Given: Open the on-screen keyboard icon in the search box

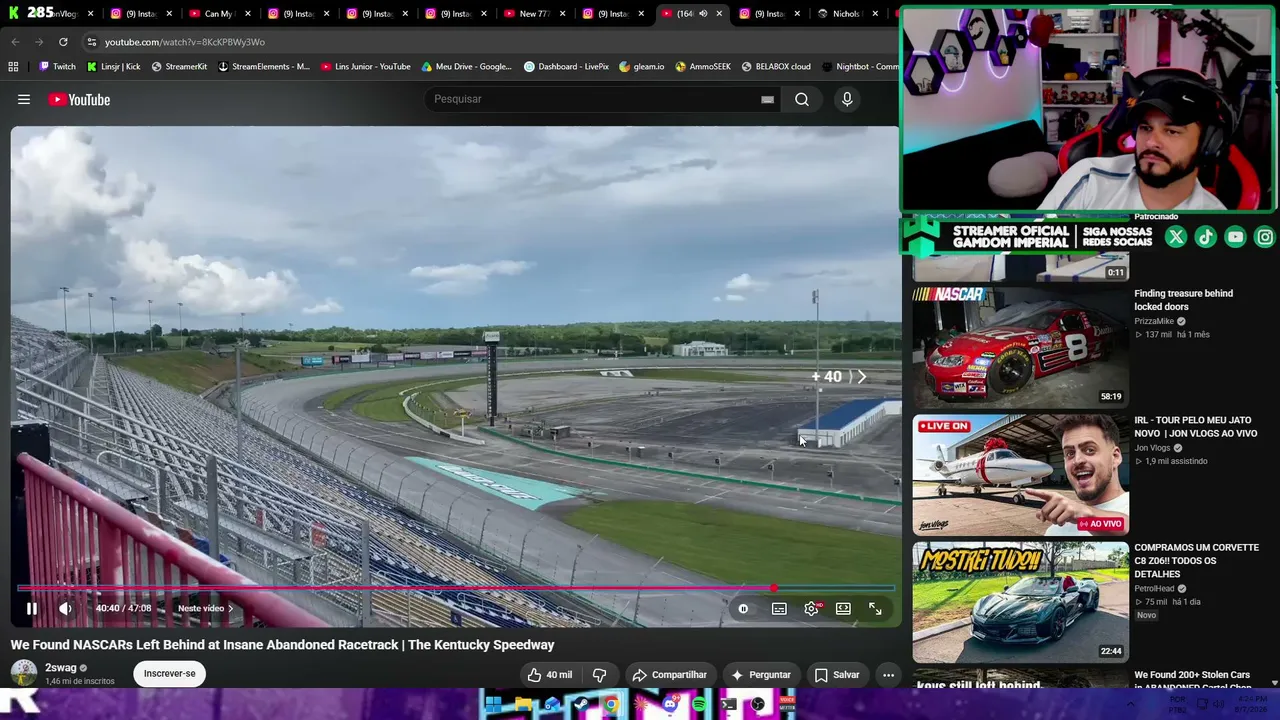Looking at the screenshot, I should [x=767, y=99].
